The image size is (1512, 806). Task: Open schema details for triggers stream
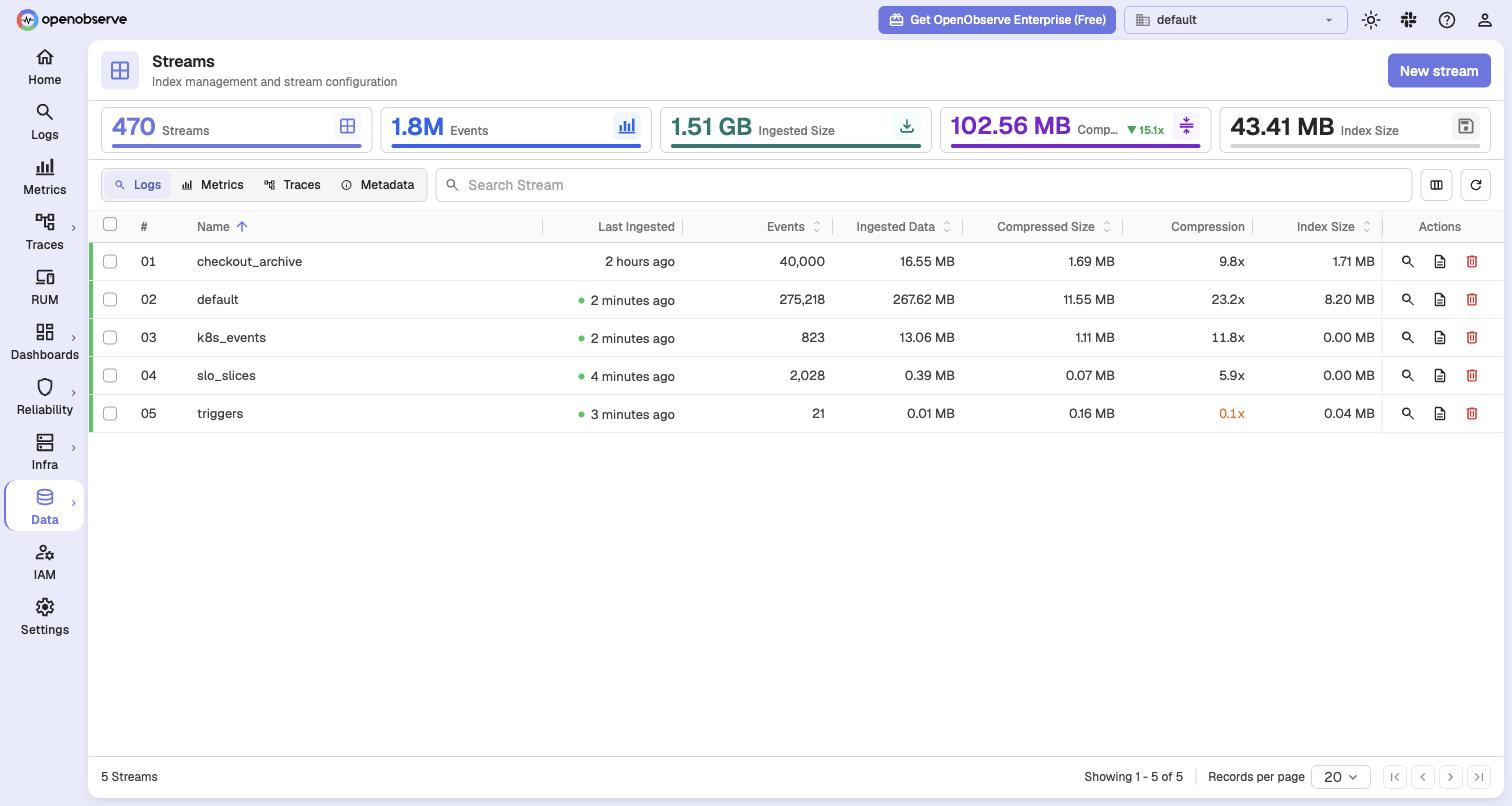pyautogui.click(x=1440, y=414)
